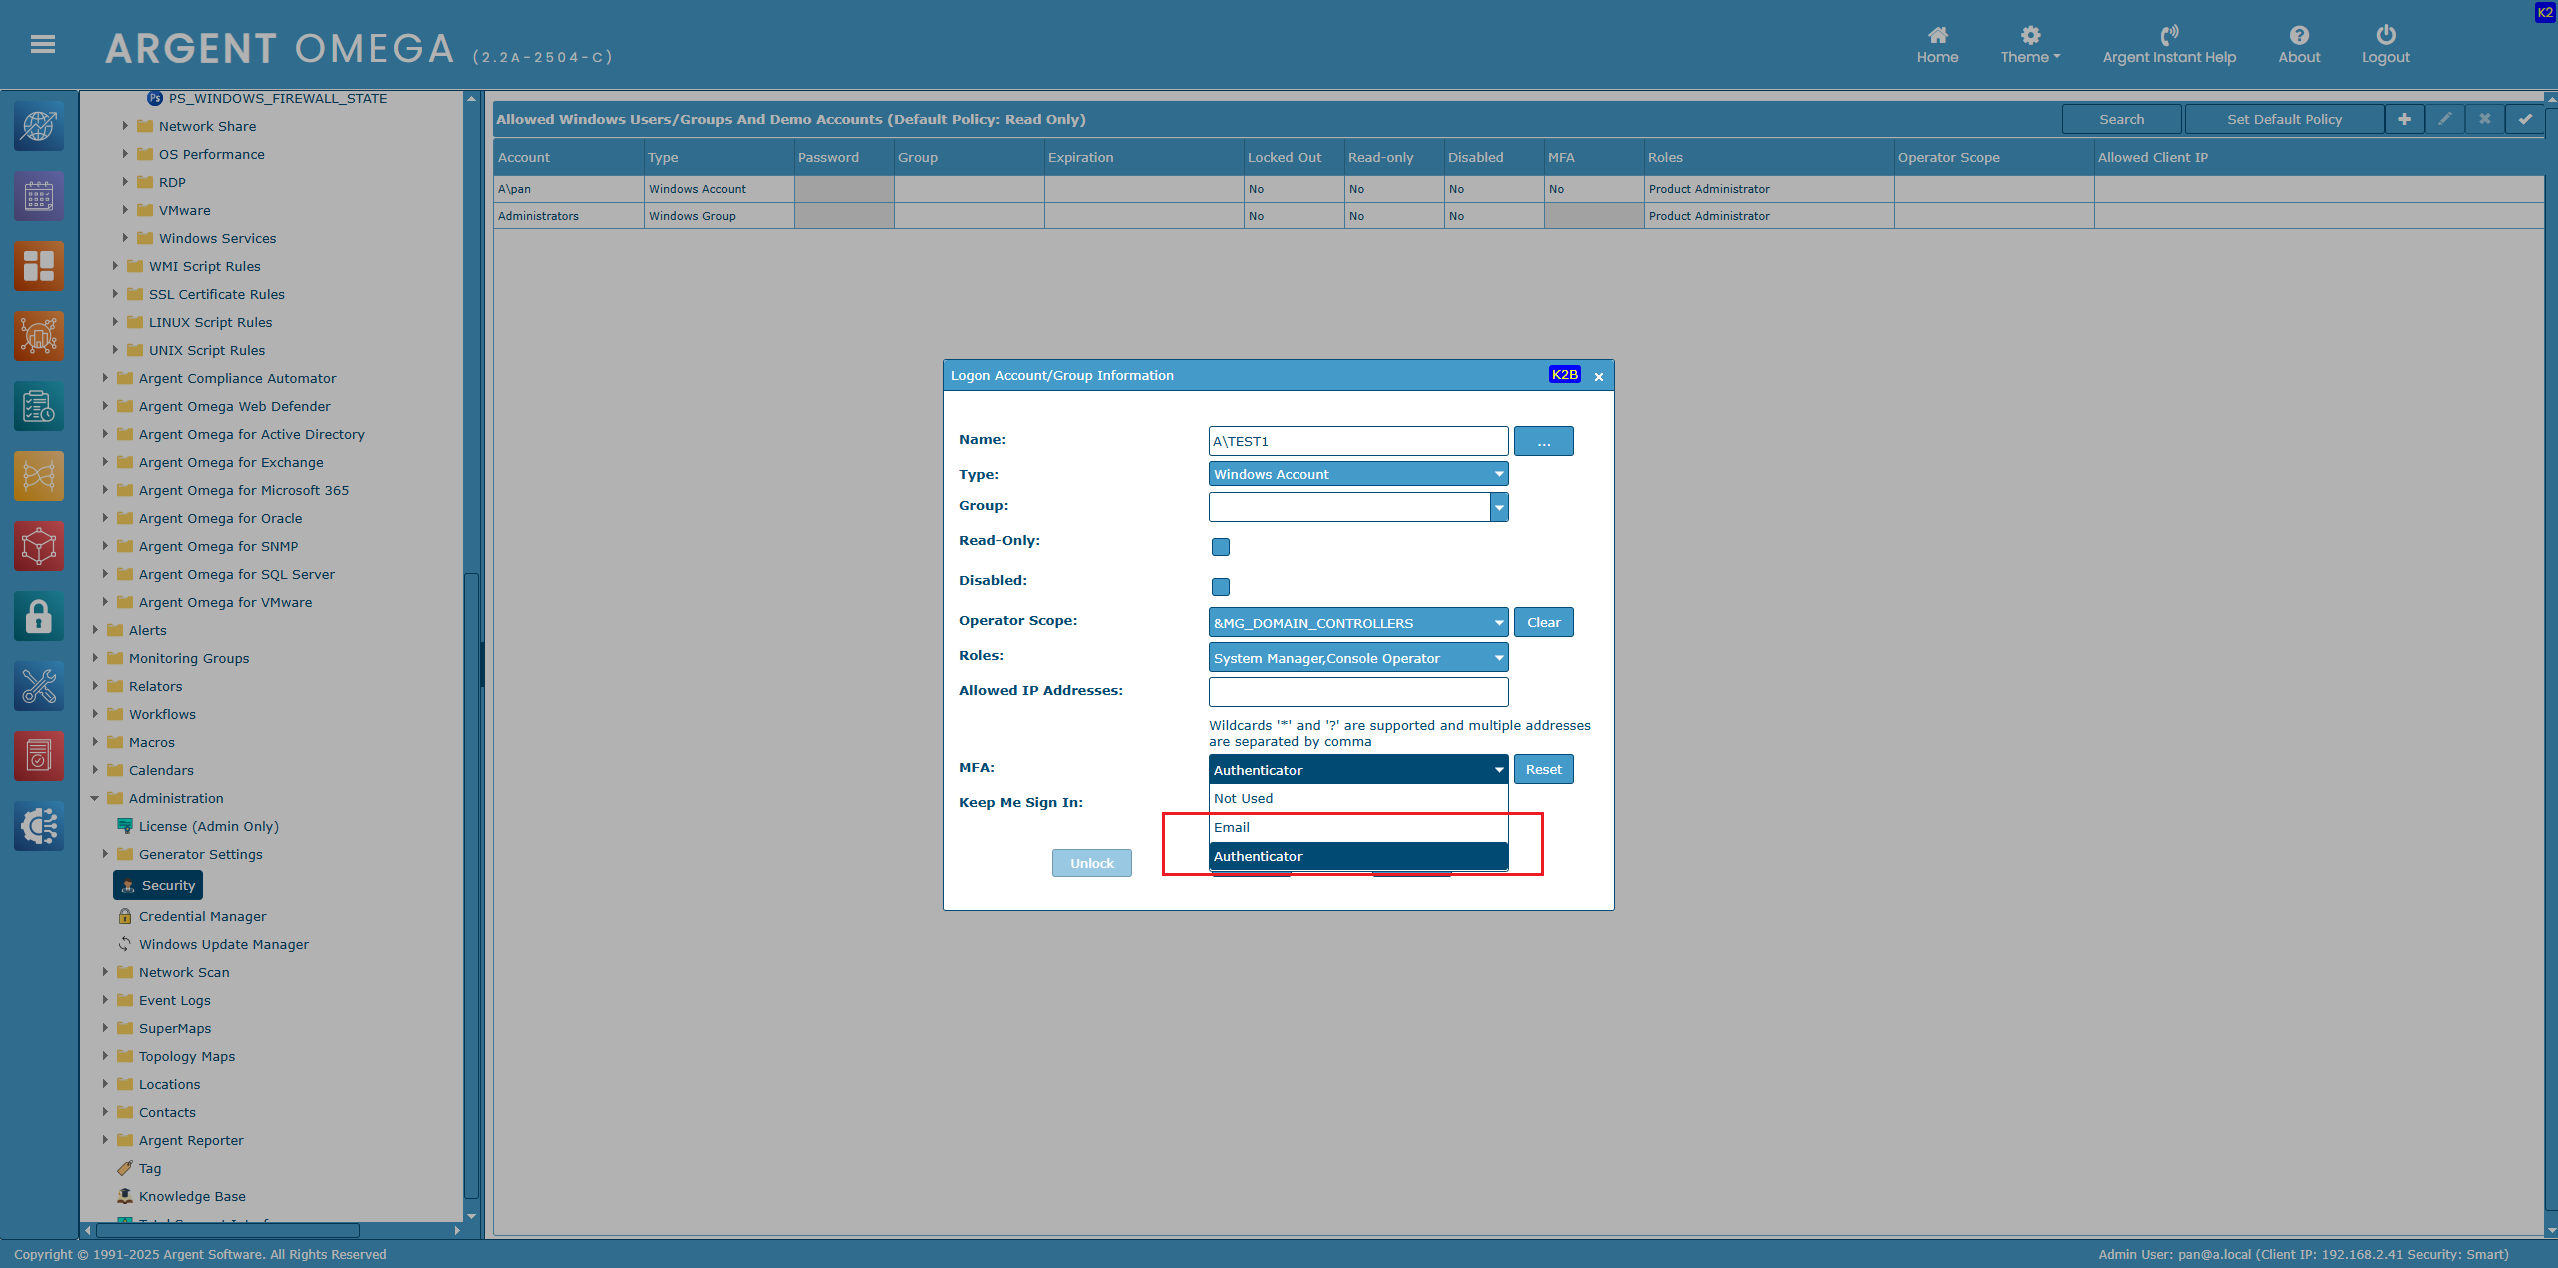Screen dimensions: 2558x1268
Task: Click the Set Default Policy button
Action: click(2283, 119)
